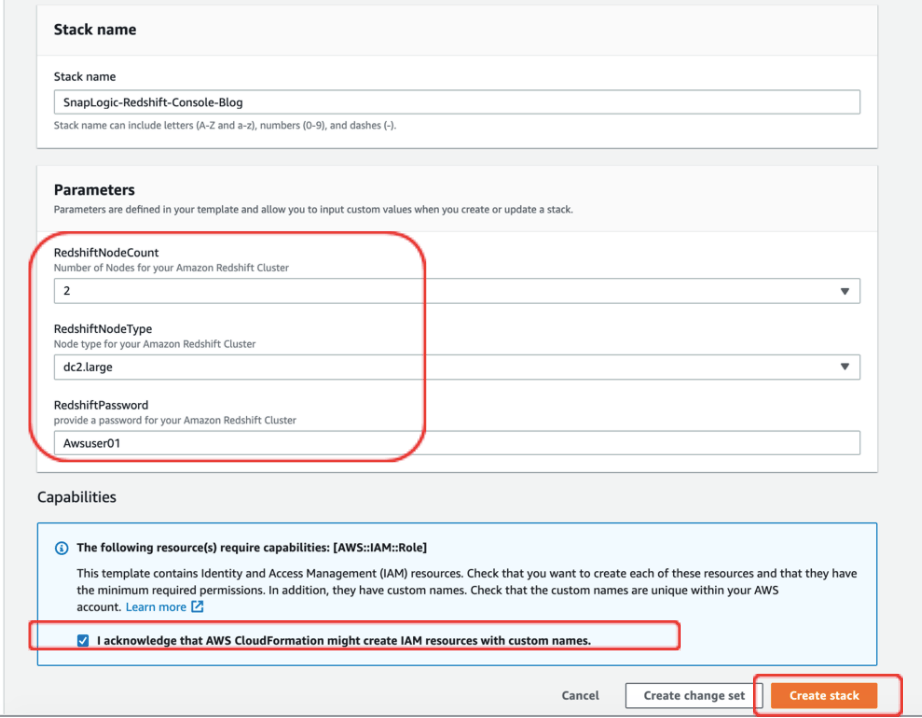The image size is (922, 718).
Task: Click the RedshiftPassword field label
Action: [101, 405]
